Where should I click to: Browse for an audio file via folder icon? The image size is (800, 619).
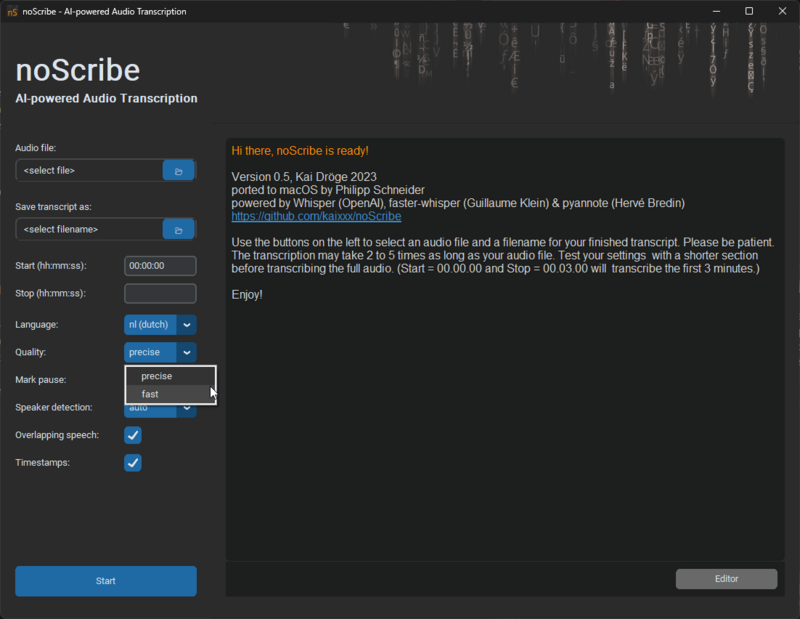[x=178, y=170]
